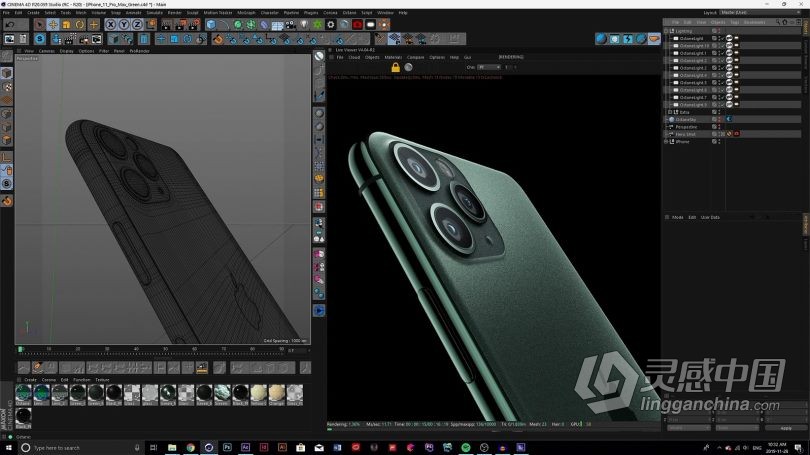The image size is (810, 455).
Task: Toggle Z axis lock
Action: 137,24
